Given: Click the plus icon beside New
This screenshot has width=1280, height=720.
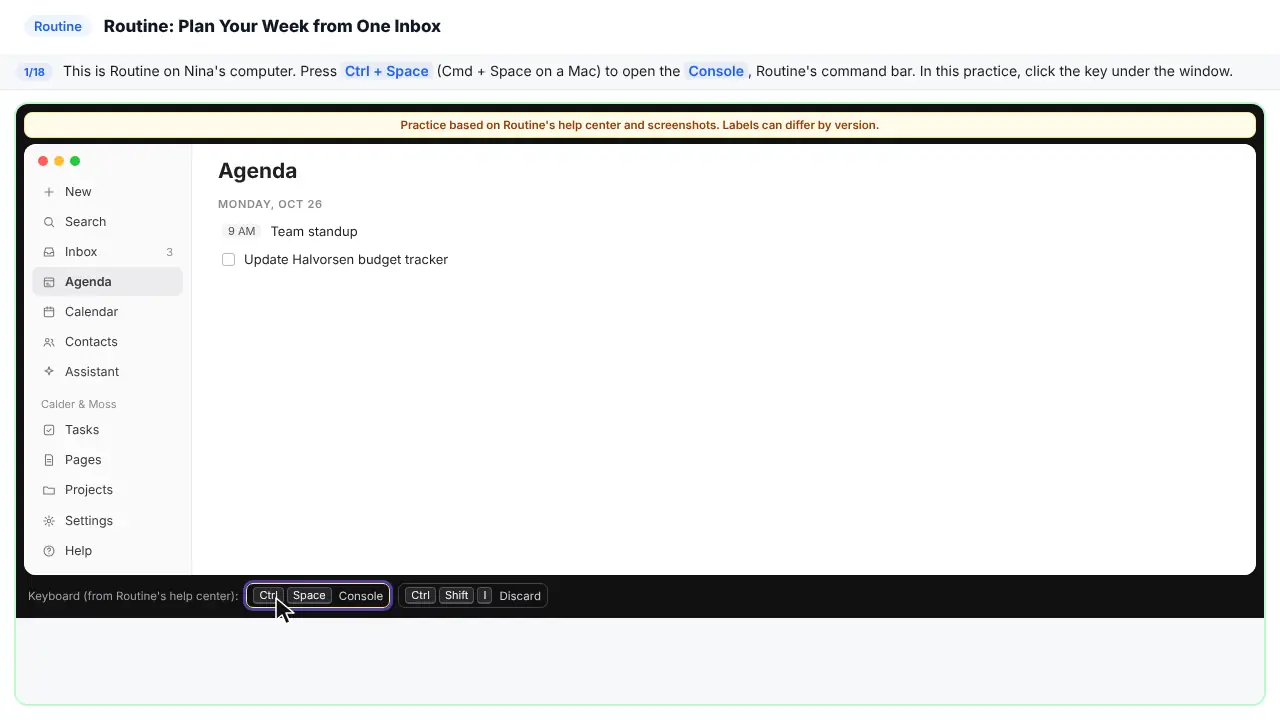Looking at the screenshot, I should click(x=49, y=192).
